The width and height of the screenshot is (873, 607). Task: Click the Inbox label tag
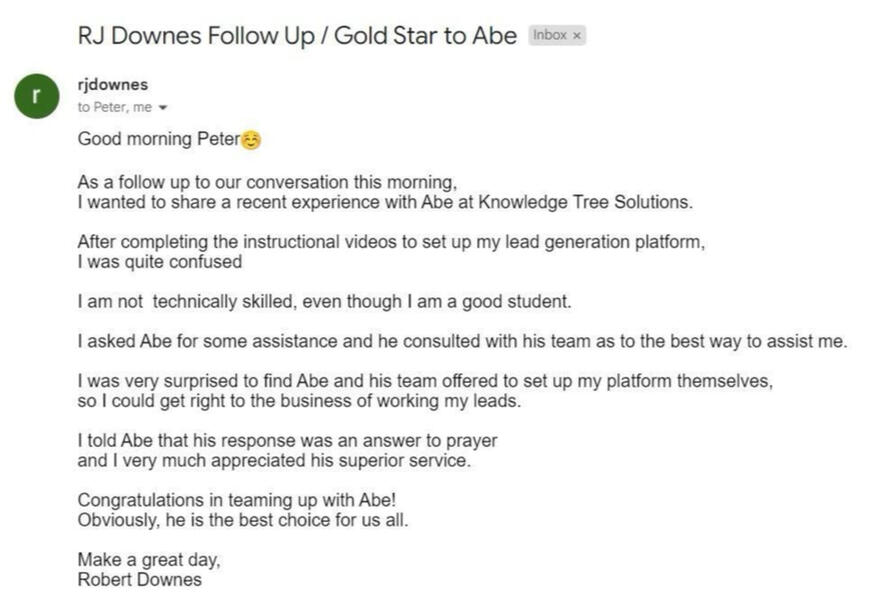(x=557, y=35)
